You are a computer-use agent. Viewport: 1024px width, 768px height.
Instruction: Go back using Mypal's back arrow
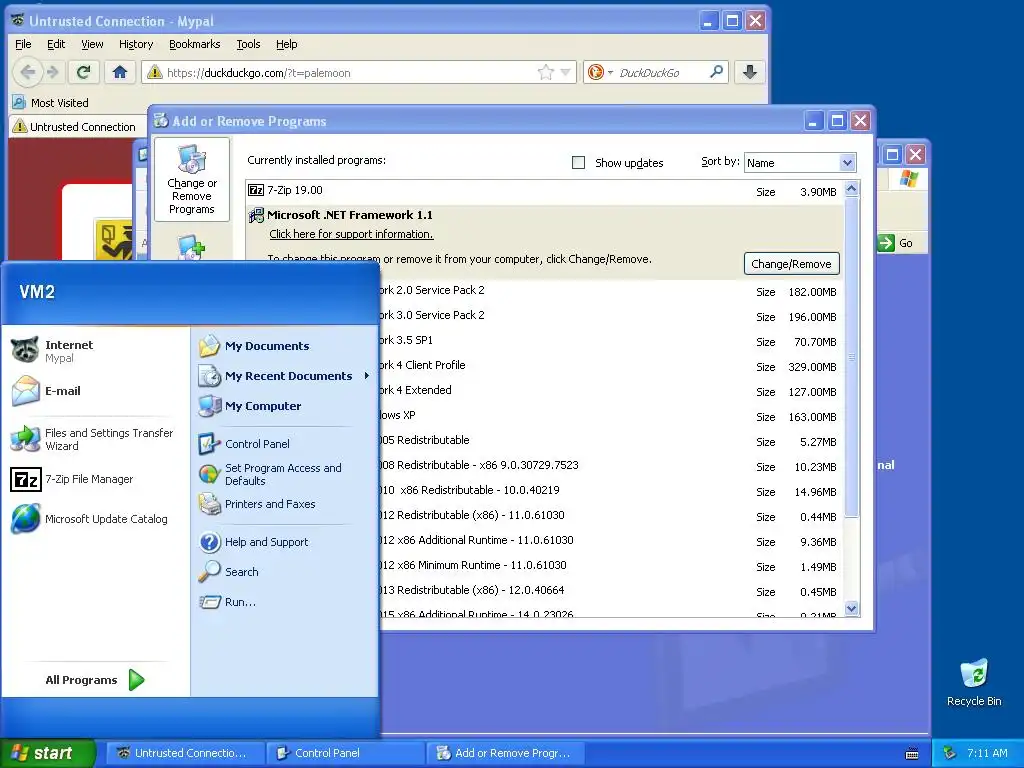27,72
